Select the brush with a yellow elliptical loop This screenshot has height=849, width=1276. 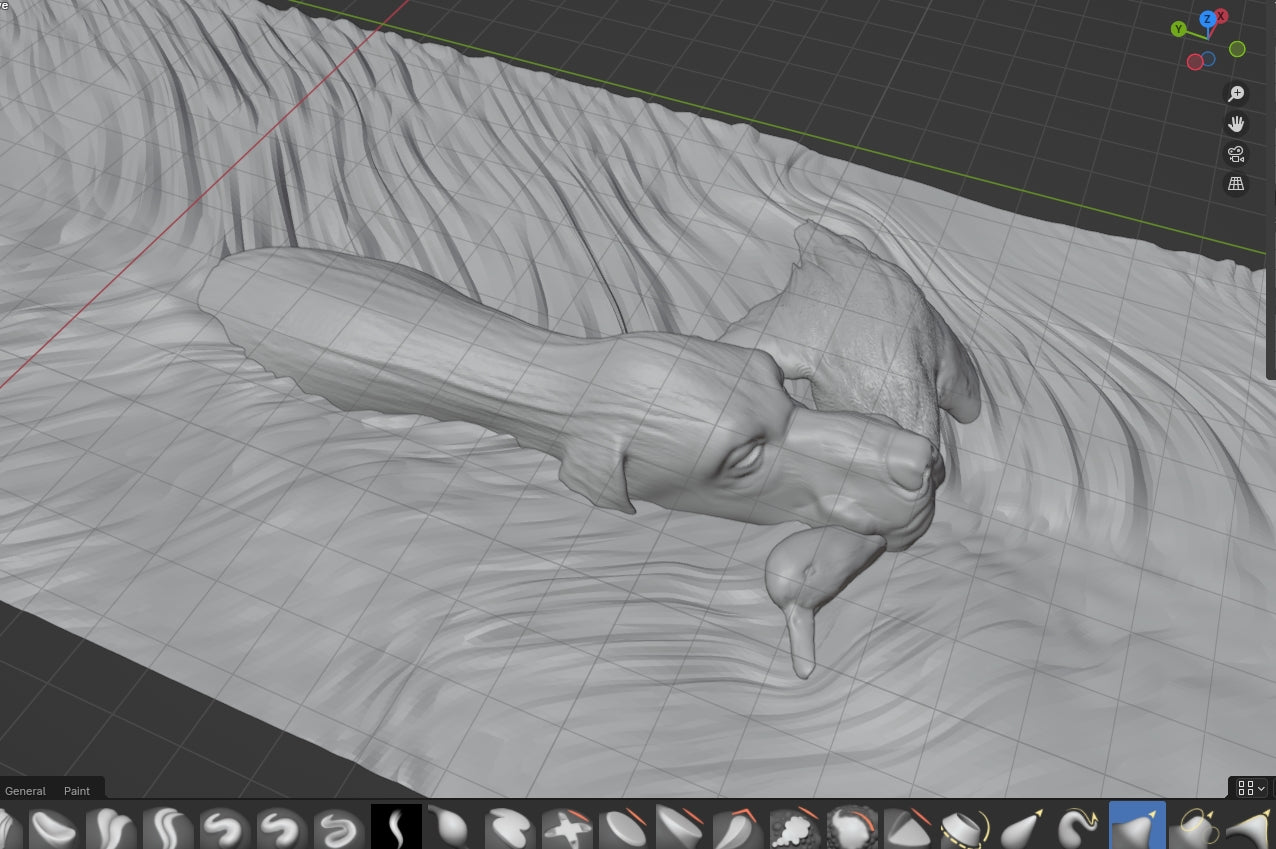pos(1194,827)
